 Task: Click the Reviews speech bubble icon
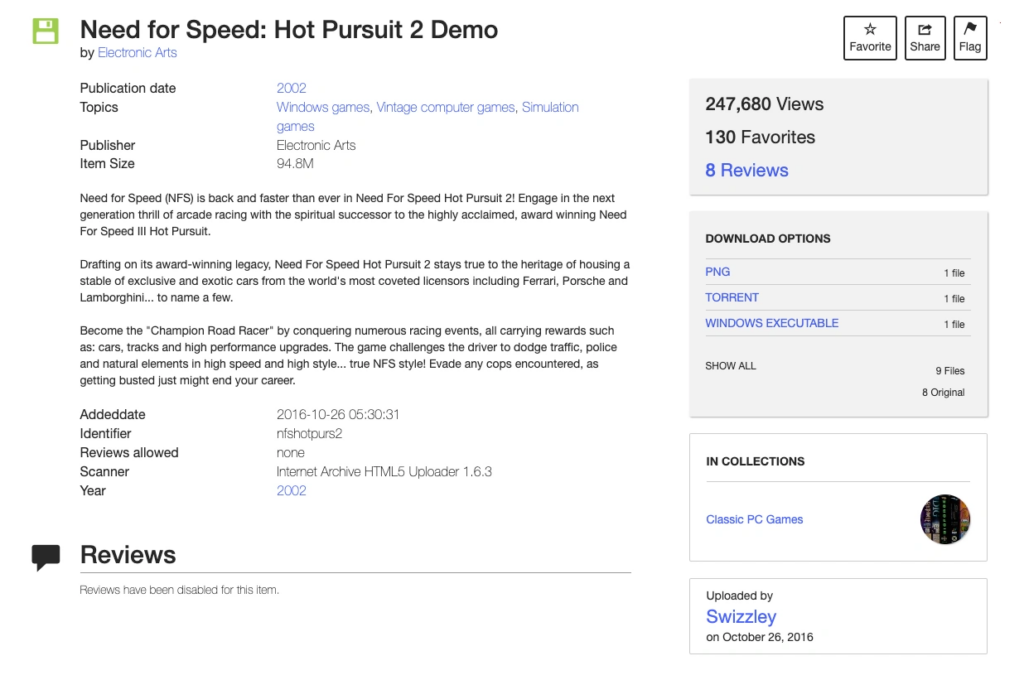click(x=46, y=557)
